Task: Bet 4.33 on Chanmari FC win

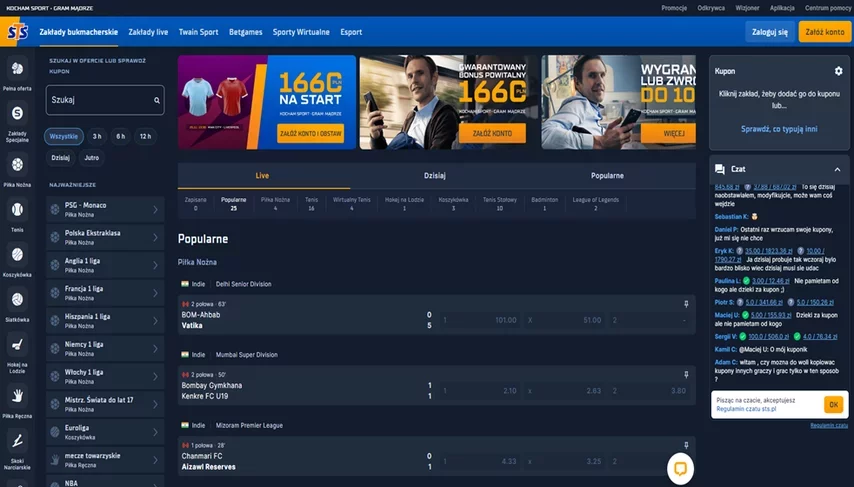Action: click(479, 461)
